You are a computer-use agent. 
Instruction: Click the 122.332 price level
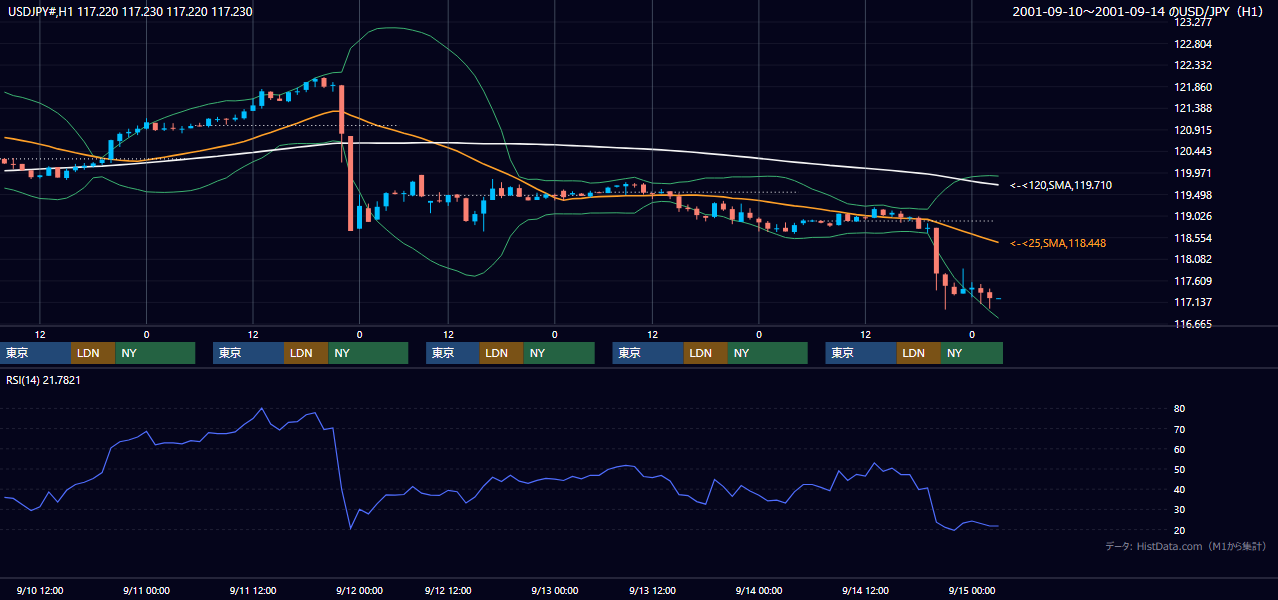(x=1192, y=65)
